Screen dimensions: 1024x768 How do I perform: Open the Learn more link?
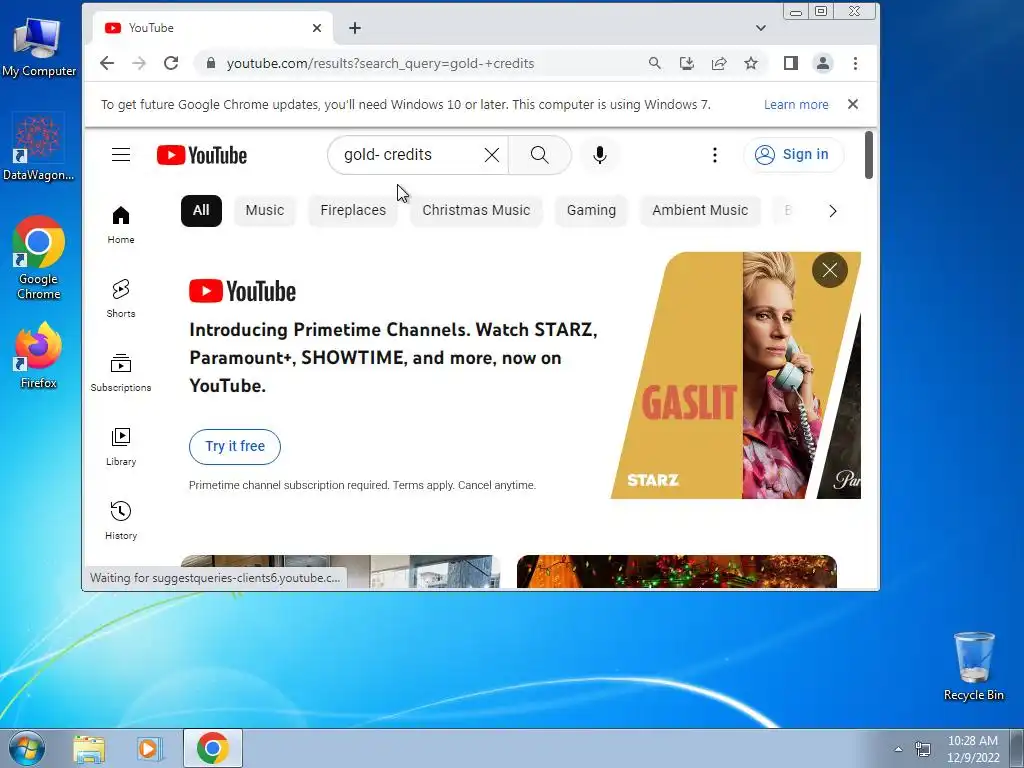coord(796,104)
